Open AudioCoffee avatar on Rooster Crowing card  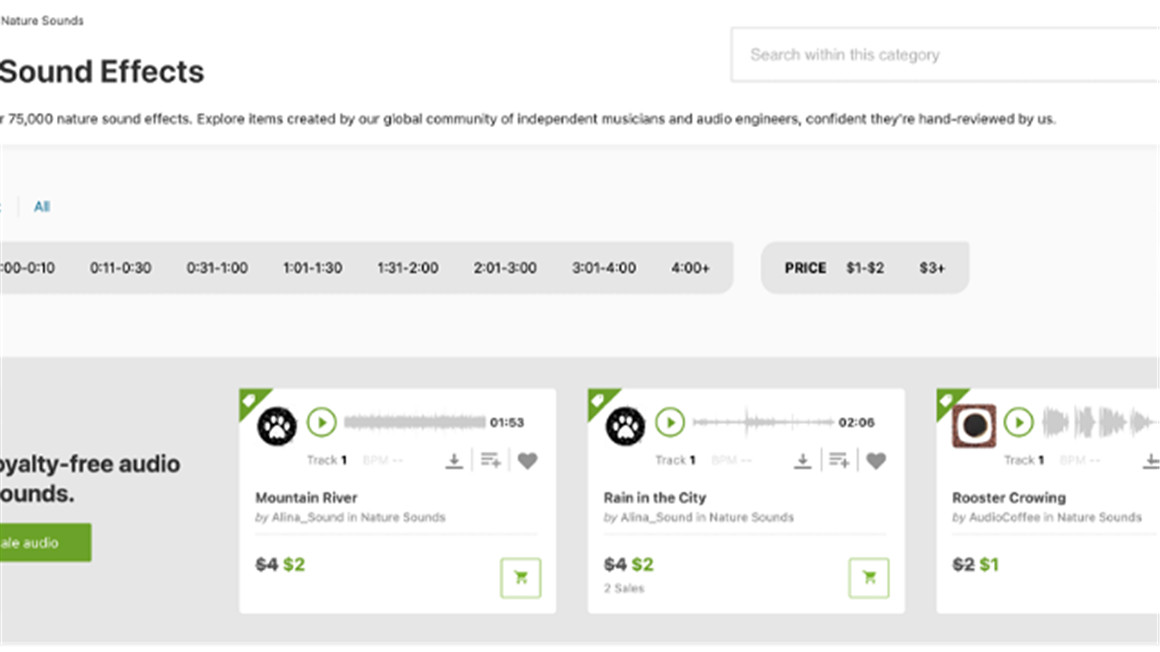(974, 426)
